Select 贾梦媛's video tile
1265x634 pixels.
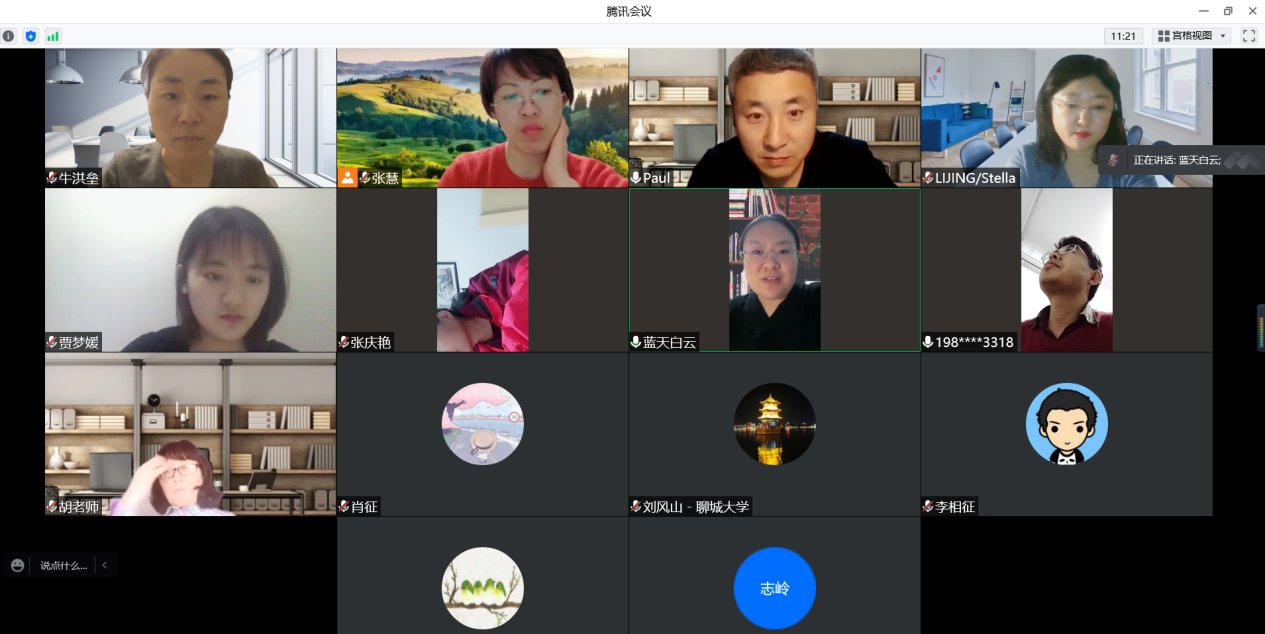coord(191,270)
